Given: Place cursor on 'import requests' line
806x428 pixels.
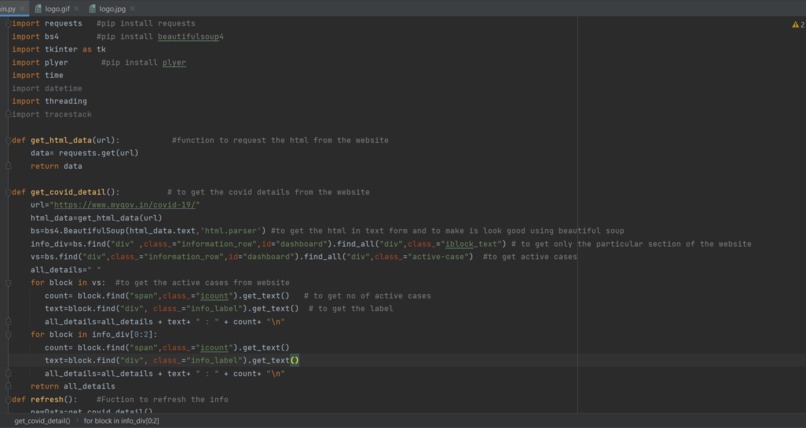Looking at the screenshot, I should pos(47,24).
